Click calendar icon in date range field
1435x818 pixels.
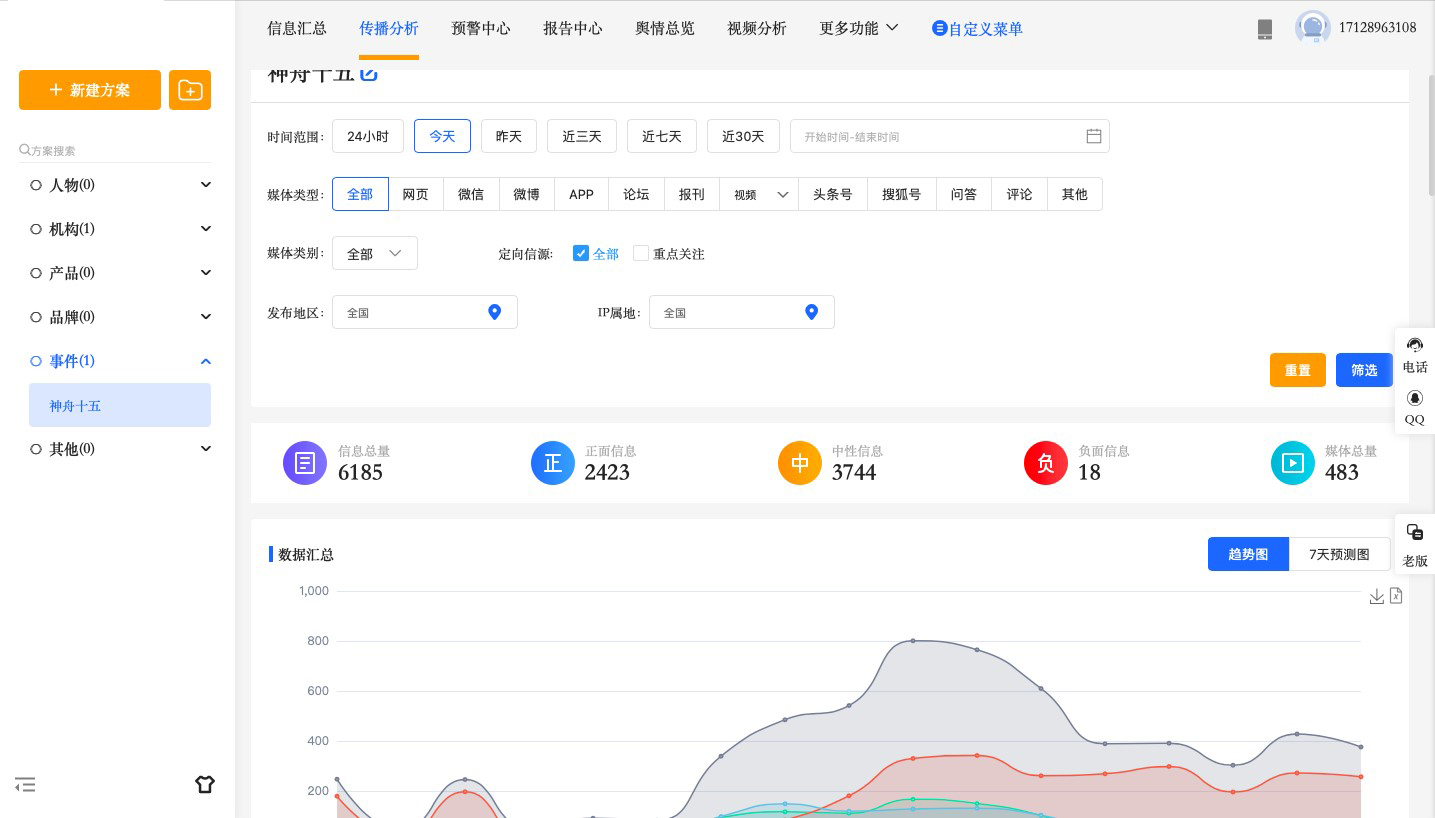[1094, 136]
